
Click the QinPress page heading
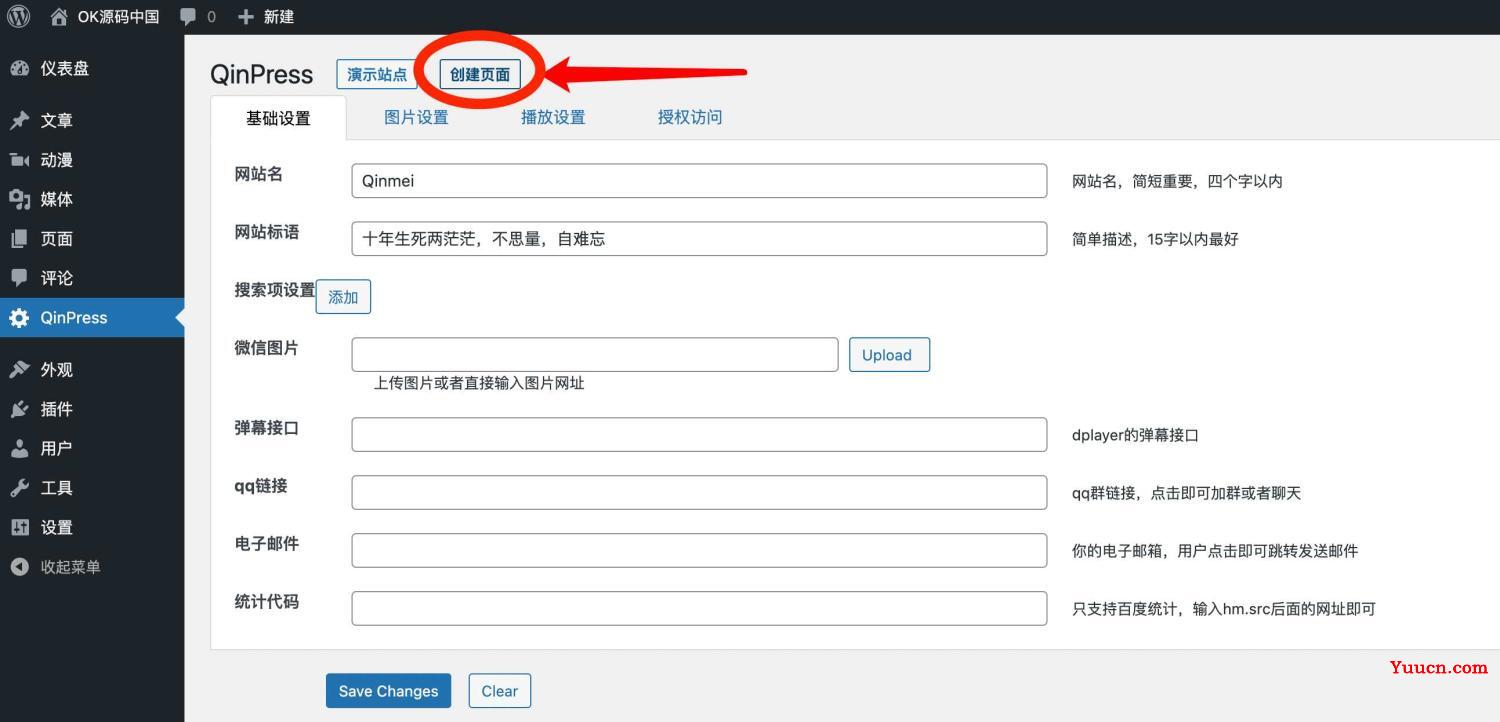pyautogui.click(x=261, y=75)
